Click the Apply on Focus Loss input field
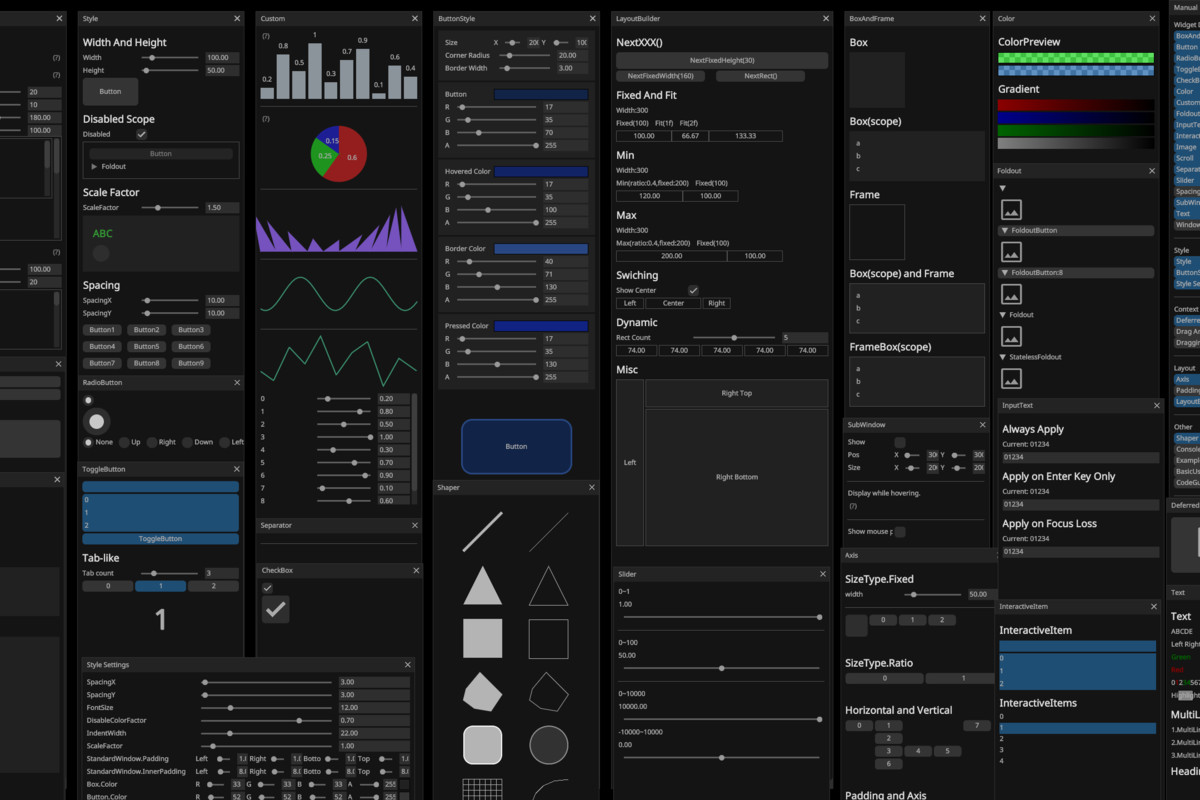The image size is (1200, 800). (x=1080, y=551)
